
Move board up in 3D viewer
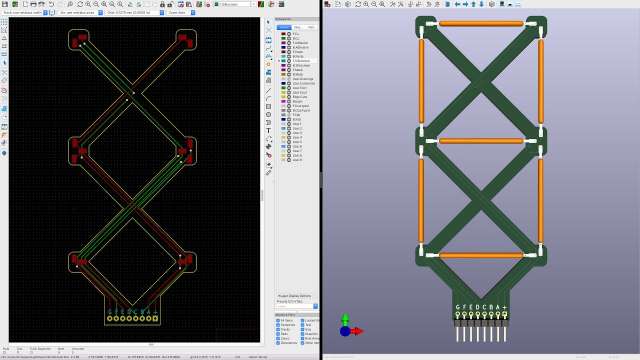[x=474, y=4]
